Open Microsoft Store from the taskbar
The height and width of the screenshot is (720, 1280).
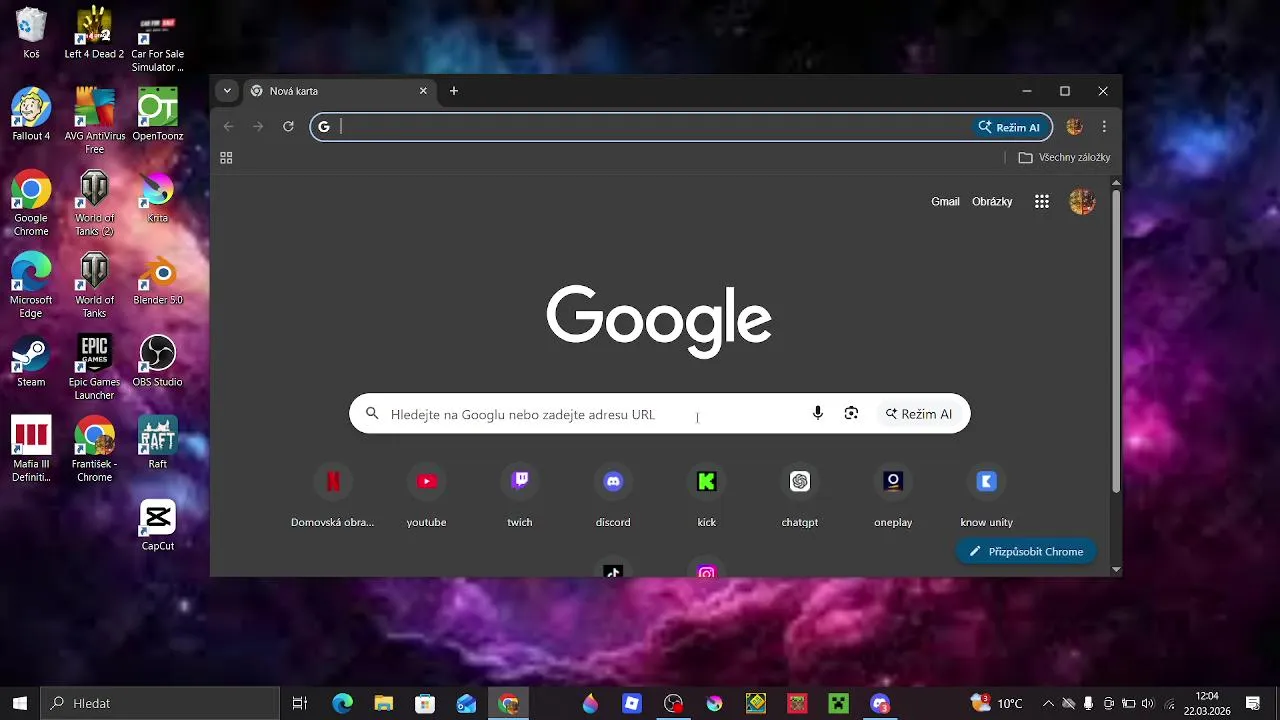[425, 703]
